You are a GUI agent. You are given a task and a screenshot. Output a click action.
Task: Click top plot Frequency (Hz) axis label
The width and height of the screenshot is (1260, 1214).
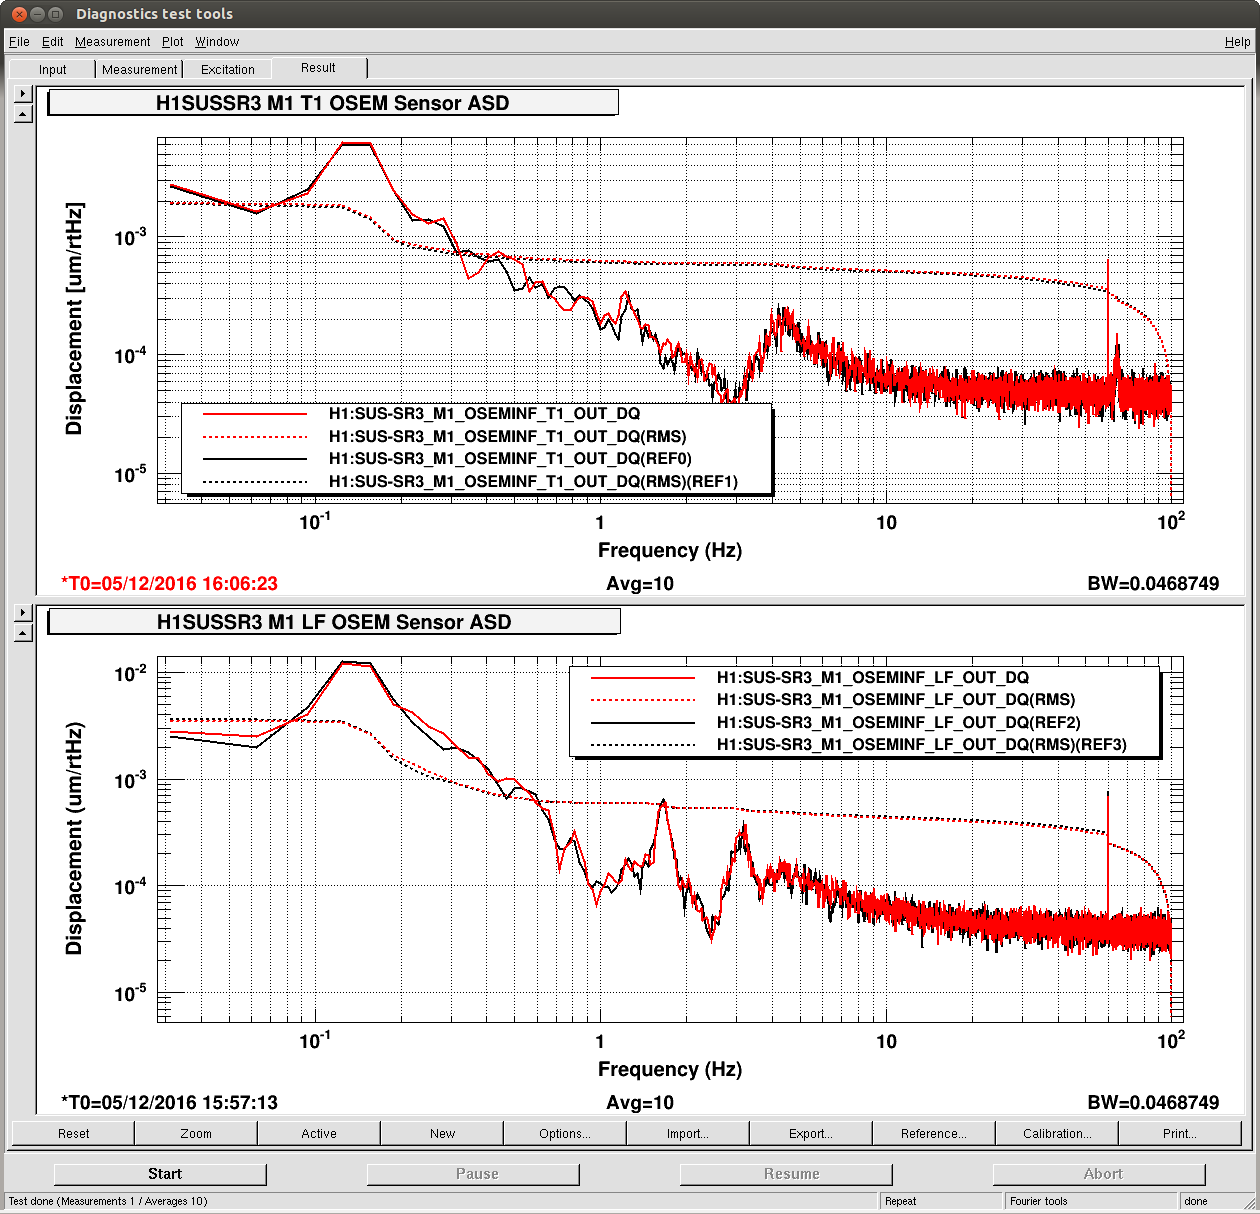click(670, 550)
